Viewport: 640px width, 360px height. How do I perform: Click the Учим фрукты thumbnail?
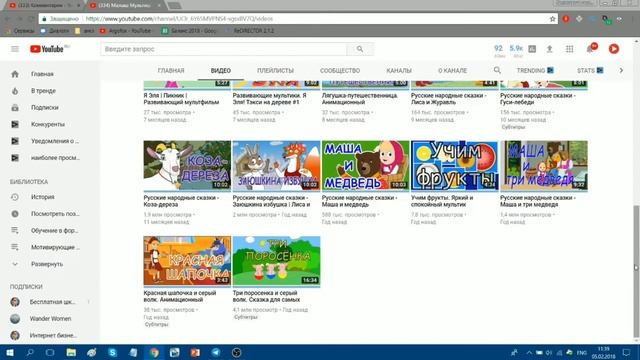pos(454,165)
